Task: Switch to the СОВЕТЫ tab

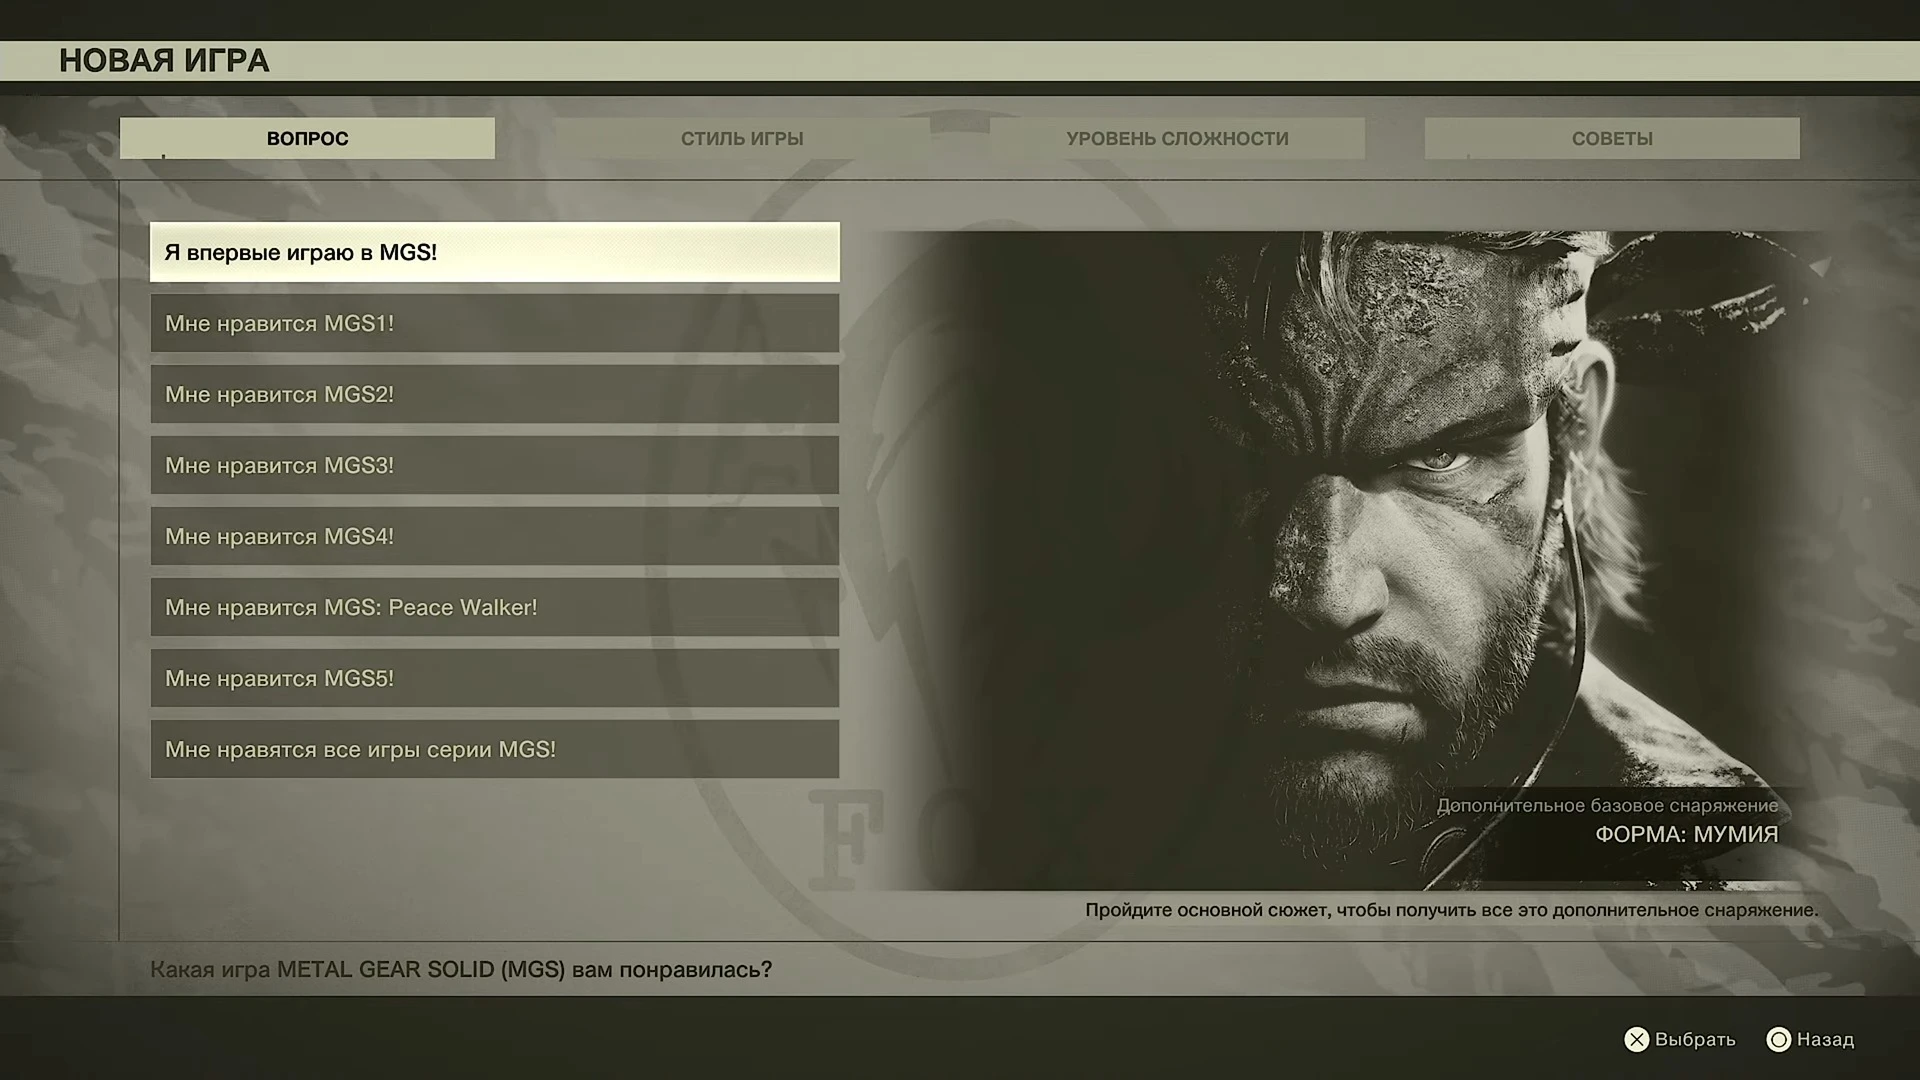Action: pyautogui.click(x=1611, y=138)
